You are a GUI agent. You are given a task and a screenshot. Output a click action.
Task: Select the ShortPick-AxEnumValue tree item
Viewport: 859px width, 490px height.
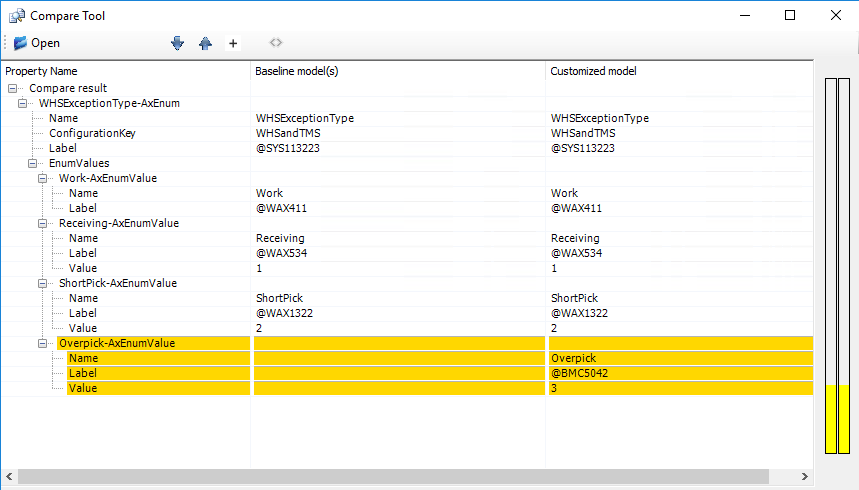(117, 283)
